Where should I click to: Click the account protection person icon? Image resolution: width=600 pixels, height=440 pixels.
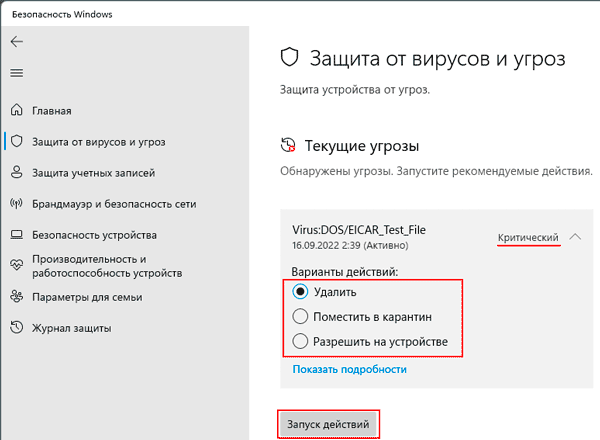(16, 172)
